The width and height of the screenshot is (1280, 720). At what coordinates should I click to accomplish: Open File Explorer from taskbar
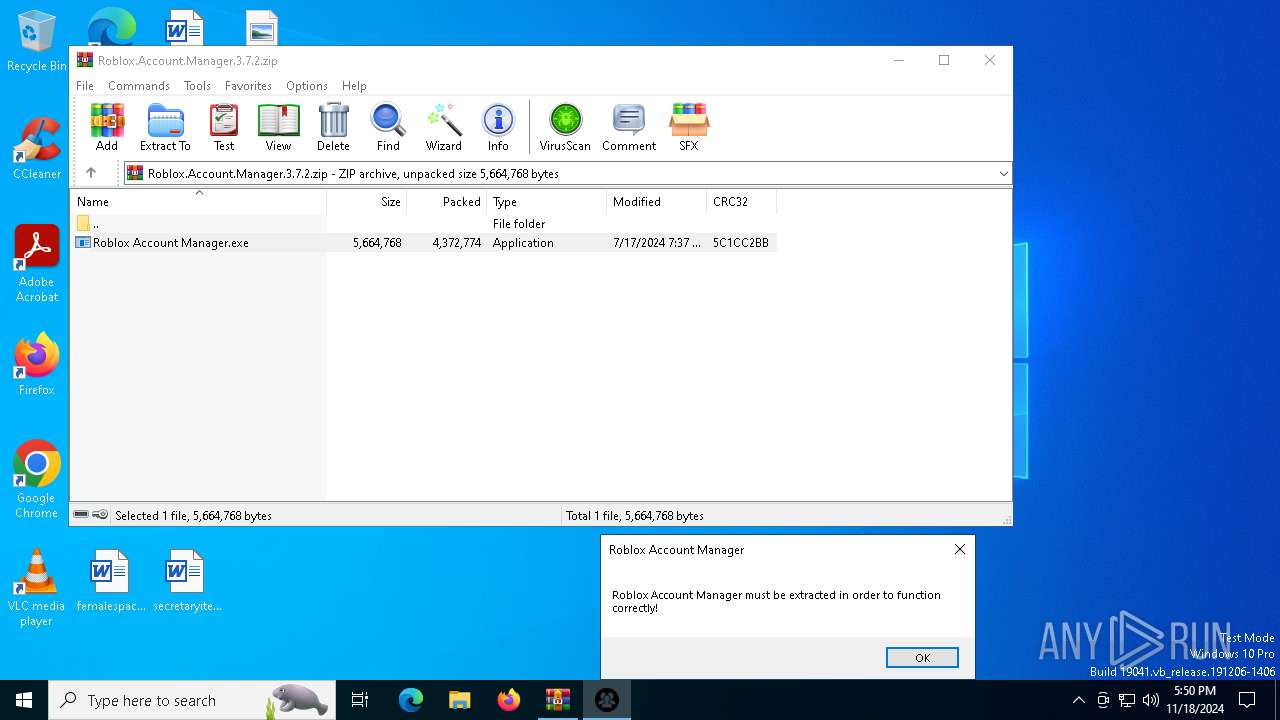click(460, 700)
